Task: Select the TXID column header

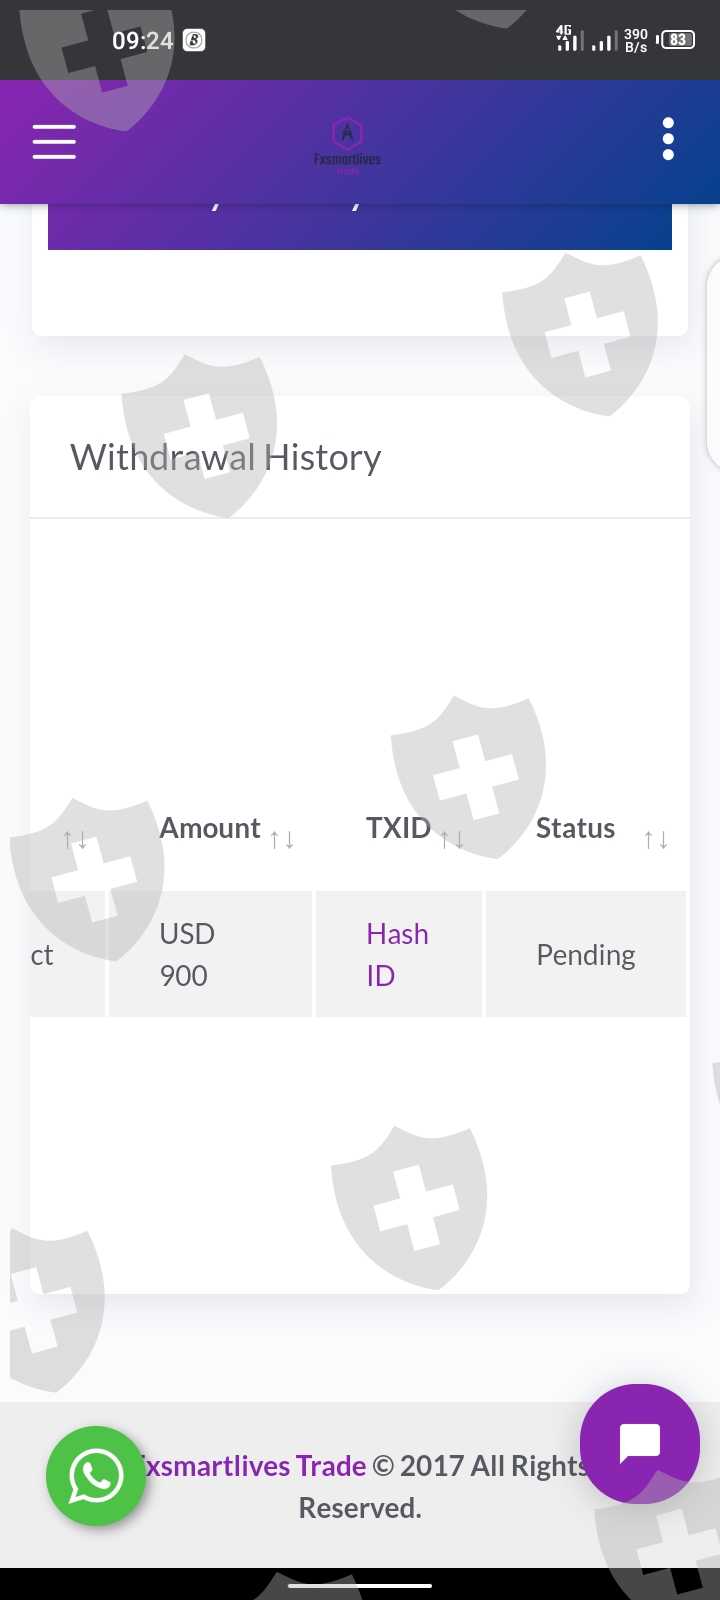Action: (x=398, y=828)
